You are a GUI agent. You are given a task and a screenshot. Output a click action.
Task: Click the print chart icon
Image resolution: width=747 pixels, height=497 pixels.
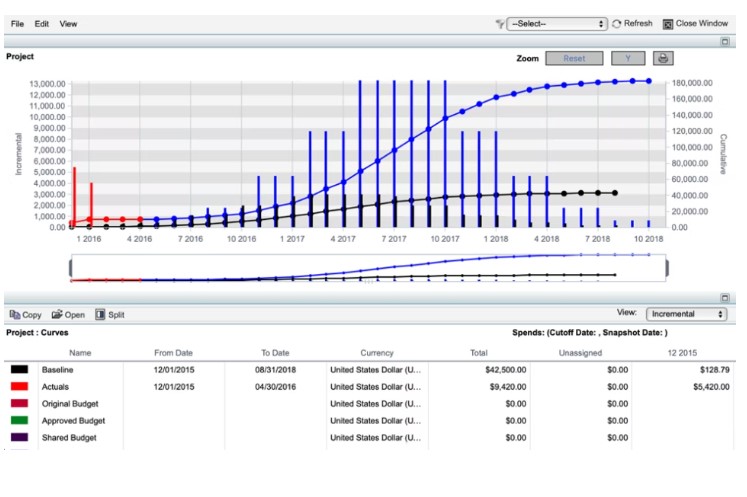662,58
